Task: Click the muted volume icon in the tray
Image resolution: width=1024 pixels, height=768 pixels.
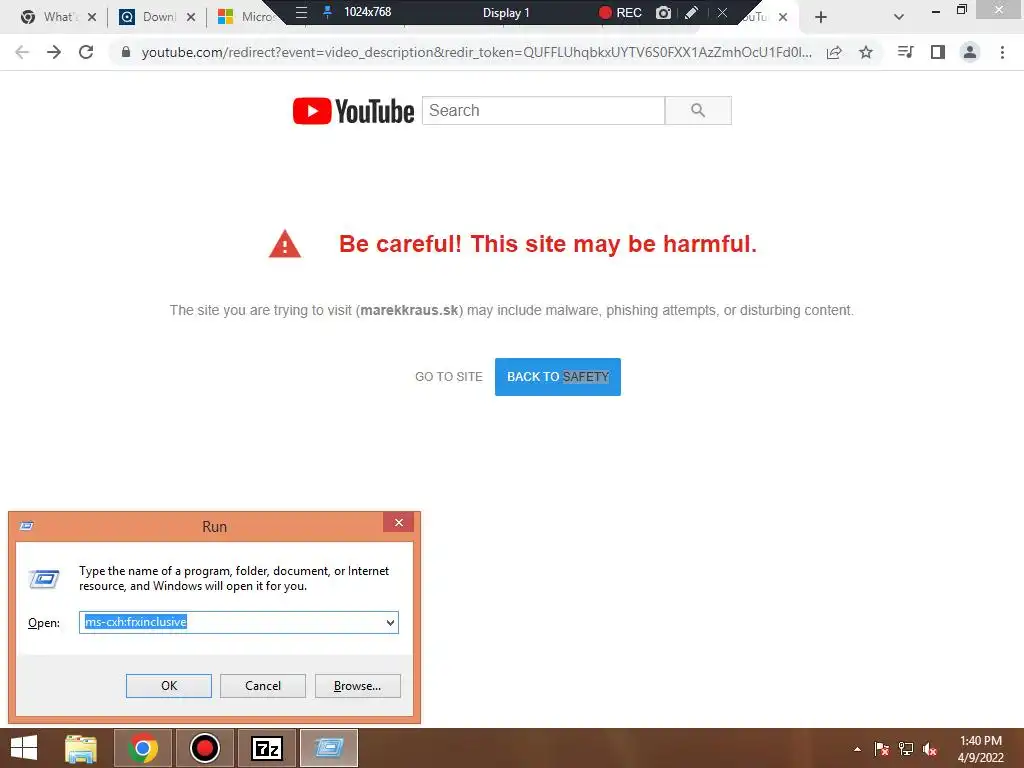Action: [930, 749]
